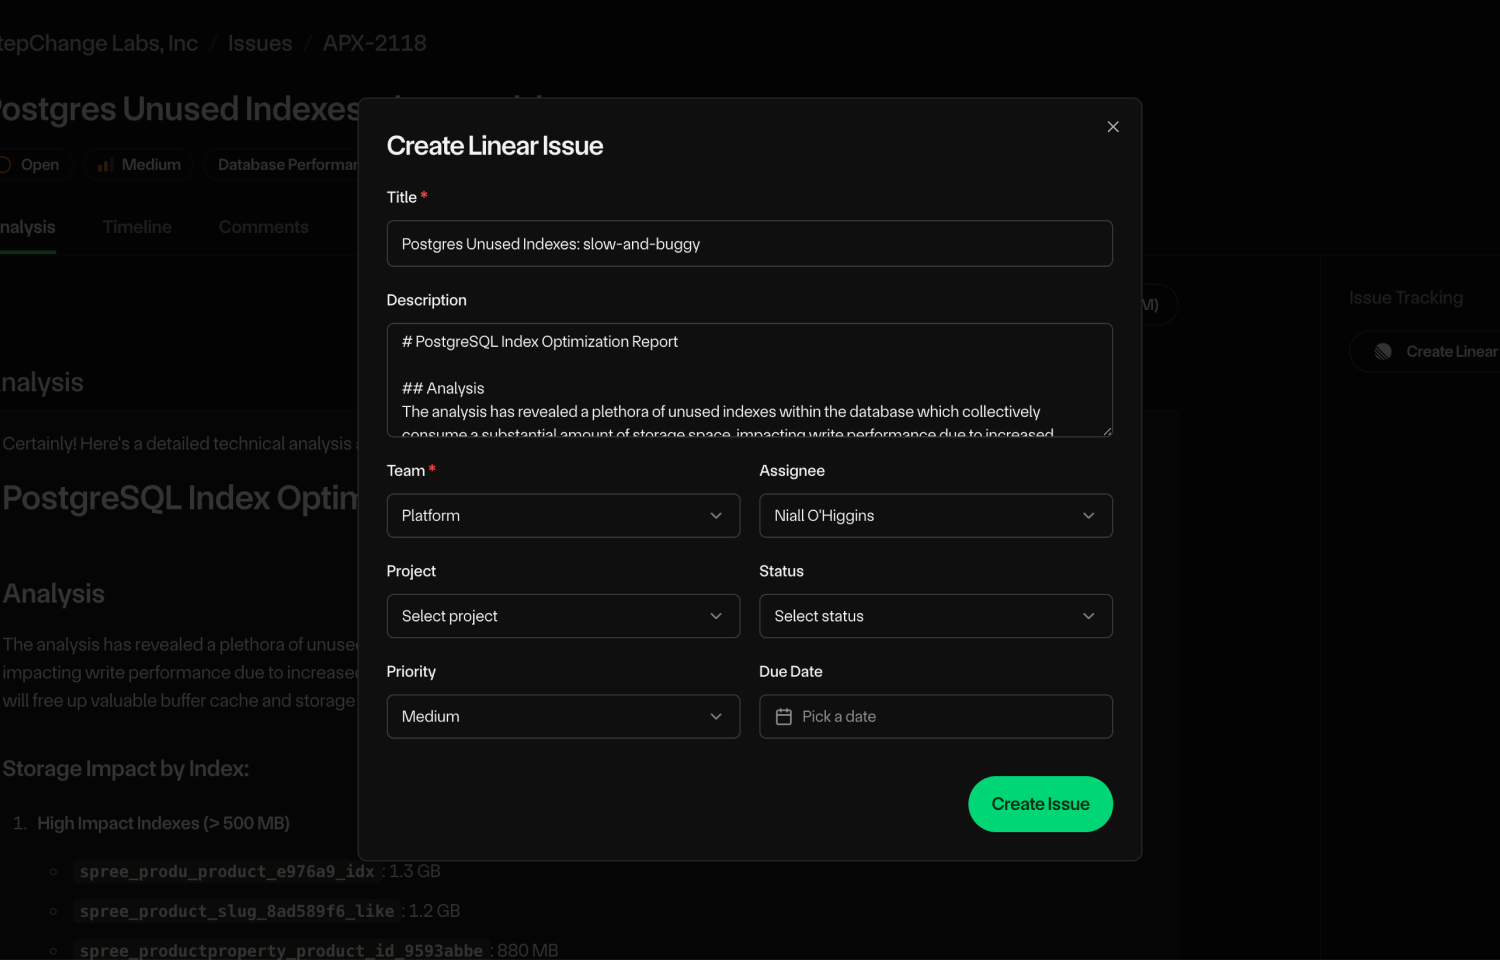Click the Storage Impact by Index heading
This screenshot has height=960, width=1500.
coord(126,769)
